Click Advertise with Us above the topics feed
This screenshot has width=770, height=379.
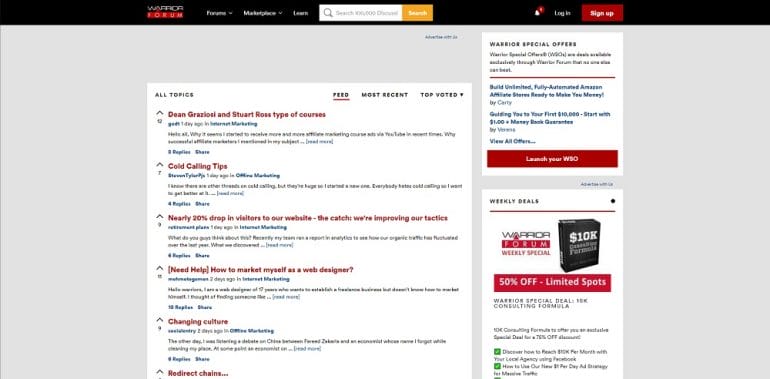(441, 37)
